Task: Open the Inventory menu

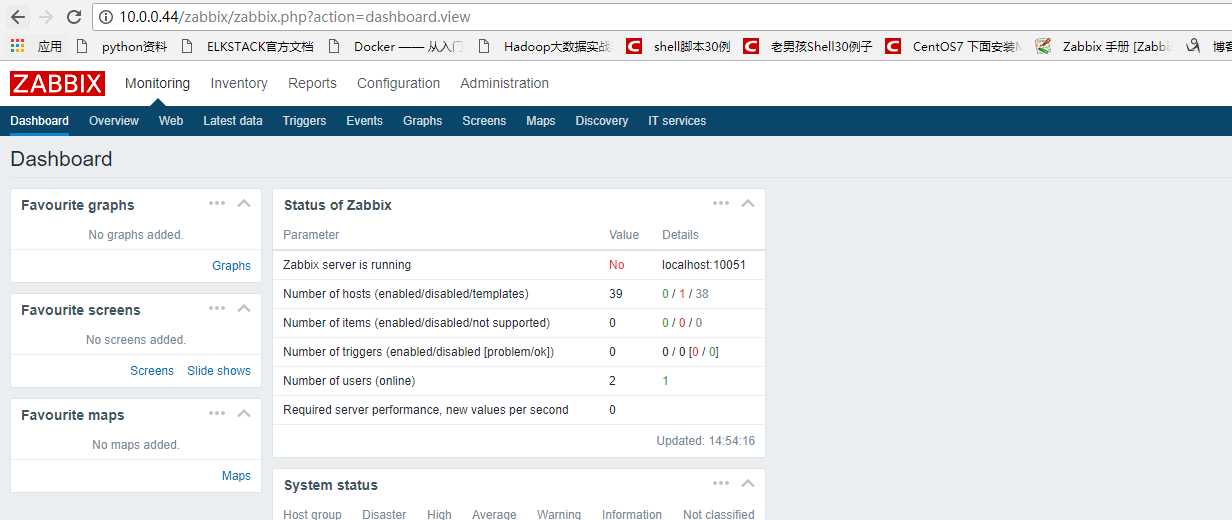Action: 239,83
